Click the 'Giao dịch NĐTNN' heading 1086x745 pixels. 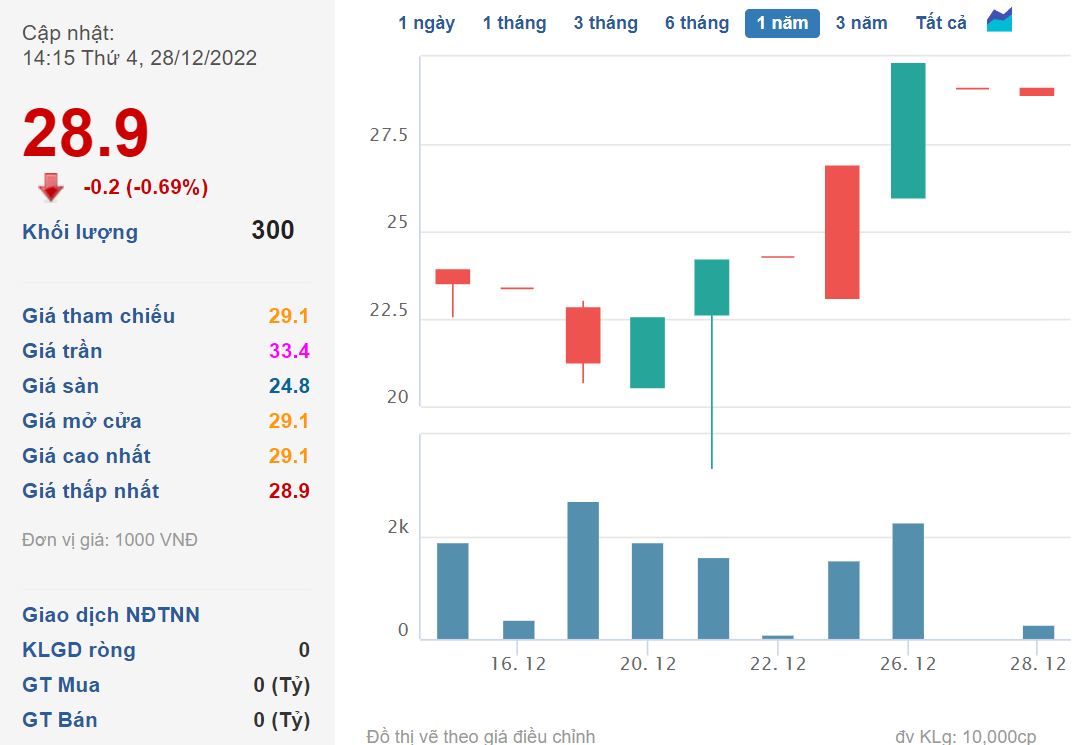[111, 615]
